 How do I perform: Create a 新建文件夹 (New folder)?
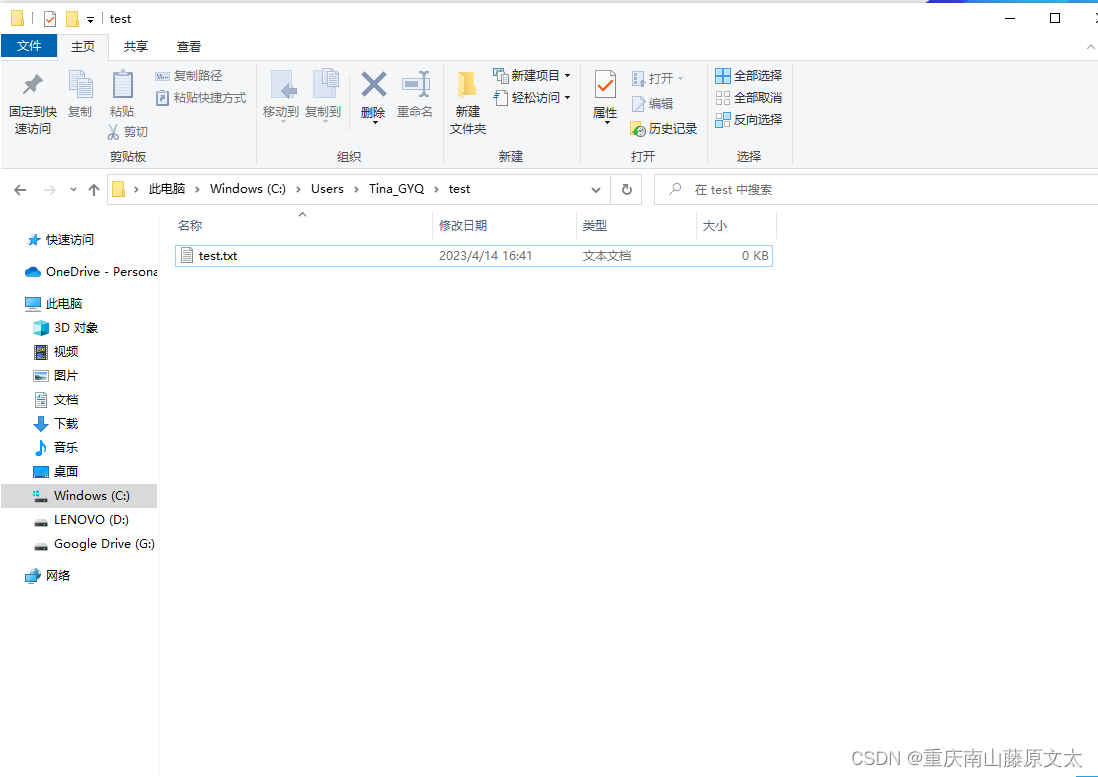click(x=467, y=97)
